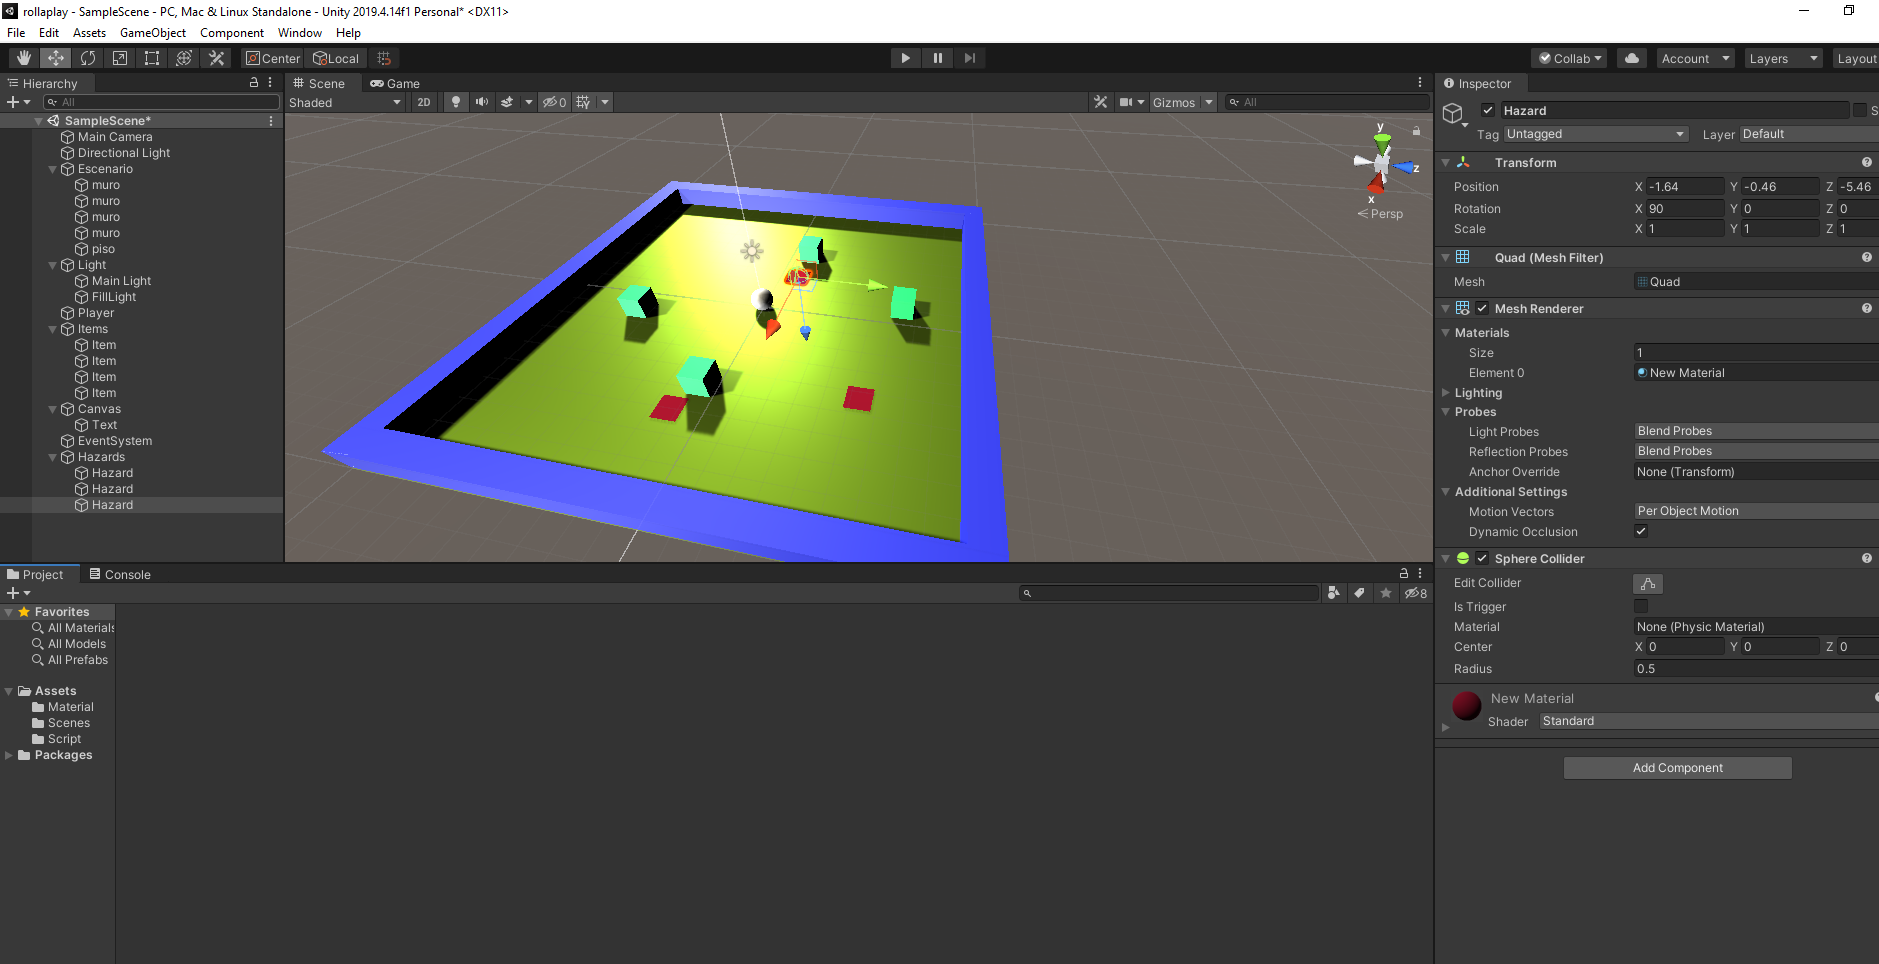Collapse the Hazards group in the Hierarchy
This screenshot has height=964, width=1879.
click(x=52, y=456)
